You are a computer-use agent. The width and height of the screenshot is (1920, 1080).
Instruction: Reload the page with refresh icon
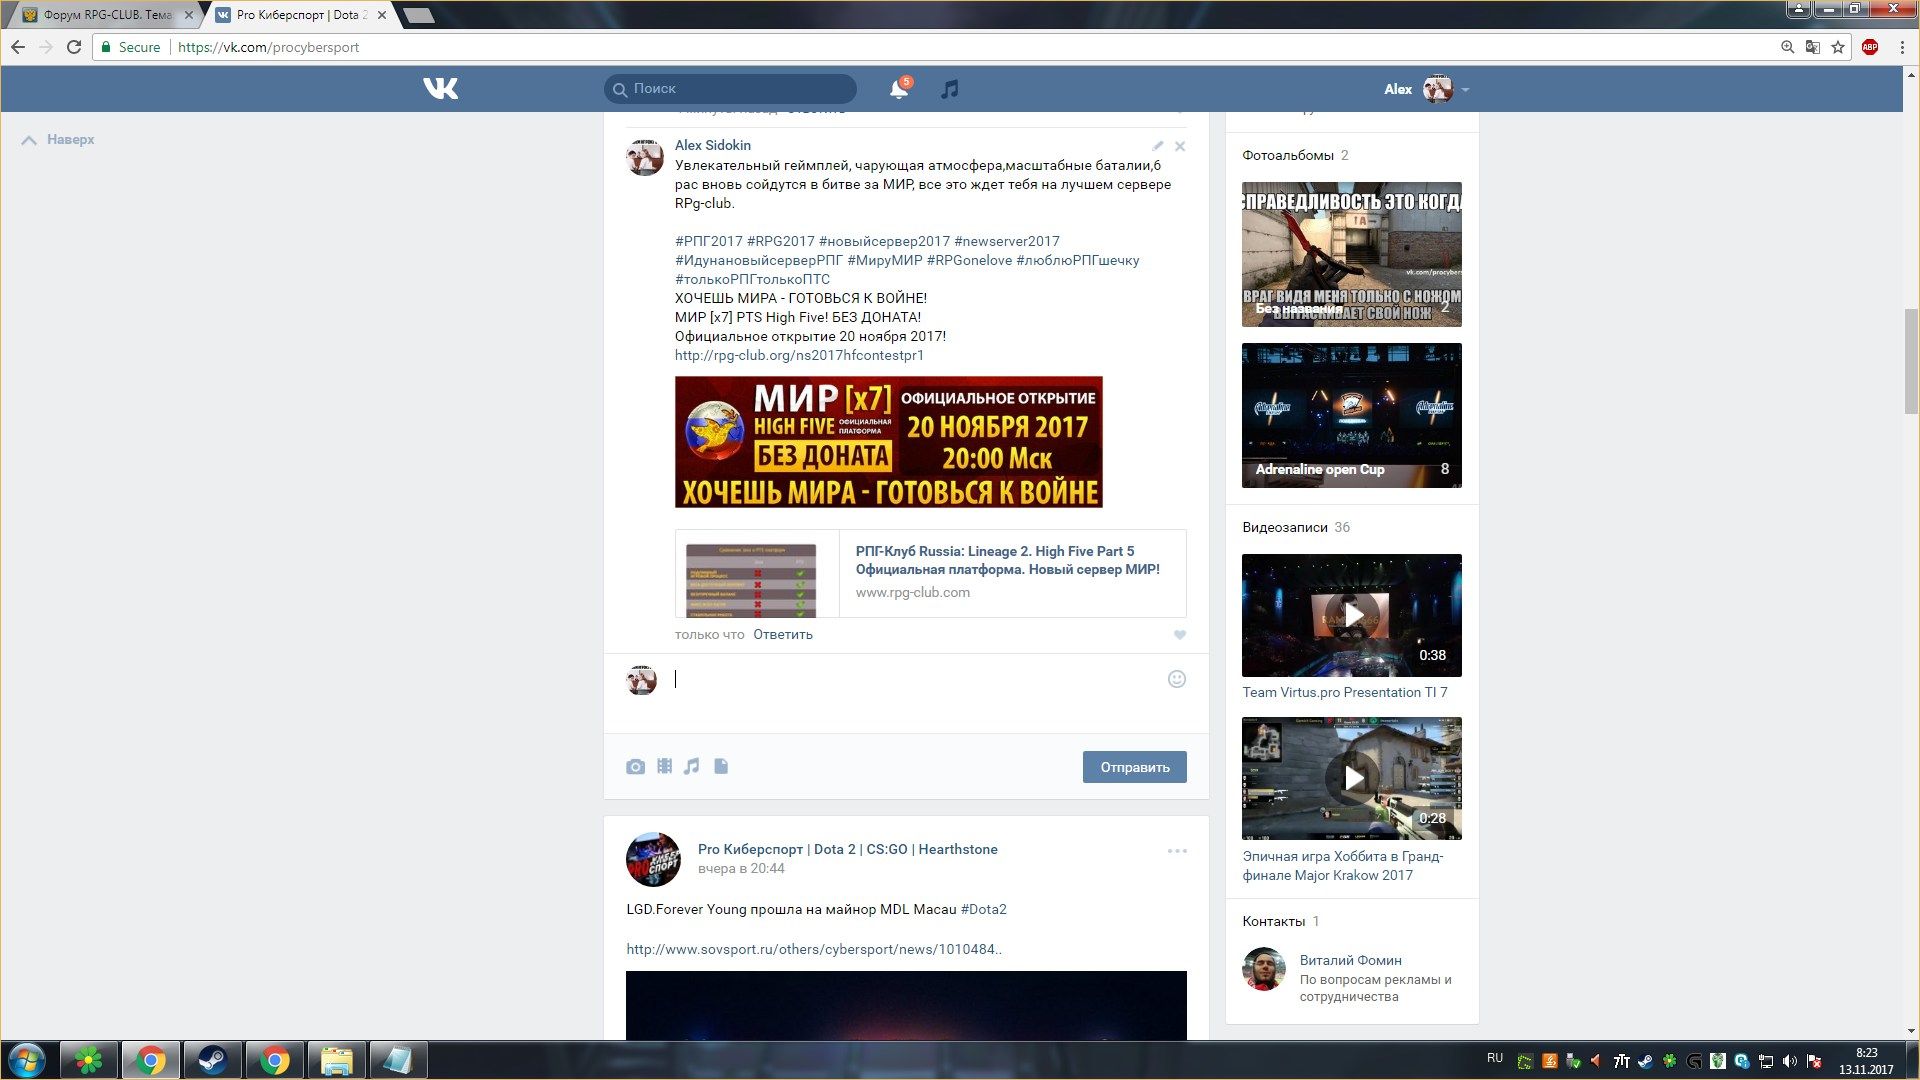(73, 47)
